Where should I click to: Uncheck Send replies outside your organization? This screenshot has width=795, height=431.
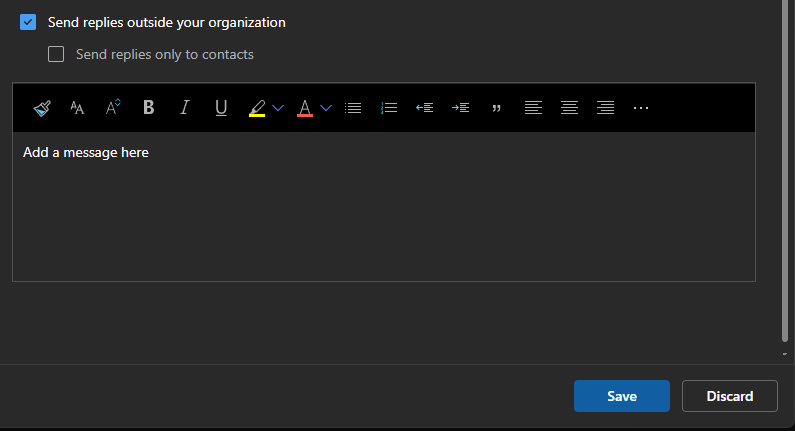(28, 22)
